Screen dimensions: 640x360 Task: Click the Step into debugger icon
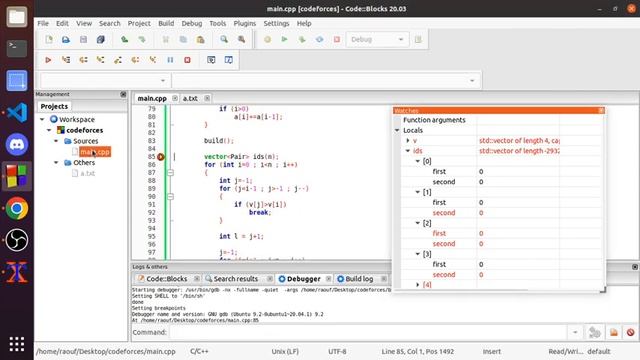tap(100, 60)
